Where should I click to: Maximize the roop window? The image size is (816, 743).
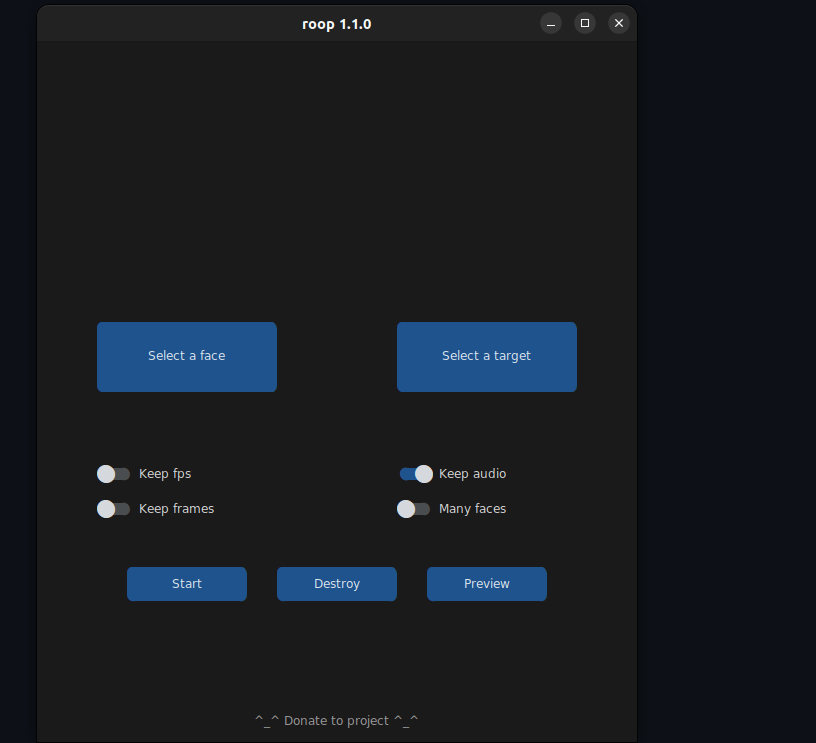585,23
